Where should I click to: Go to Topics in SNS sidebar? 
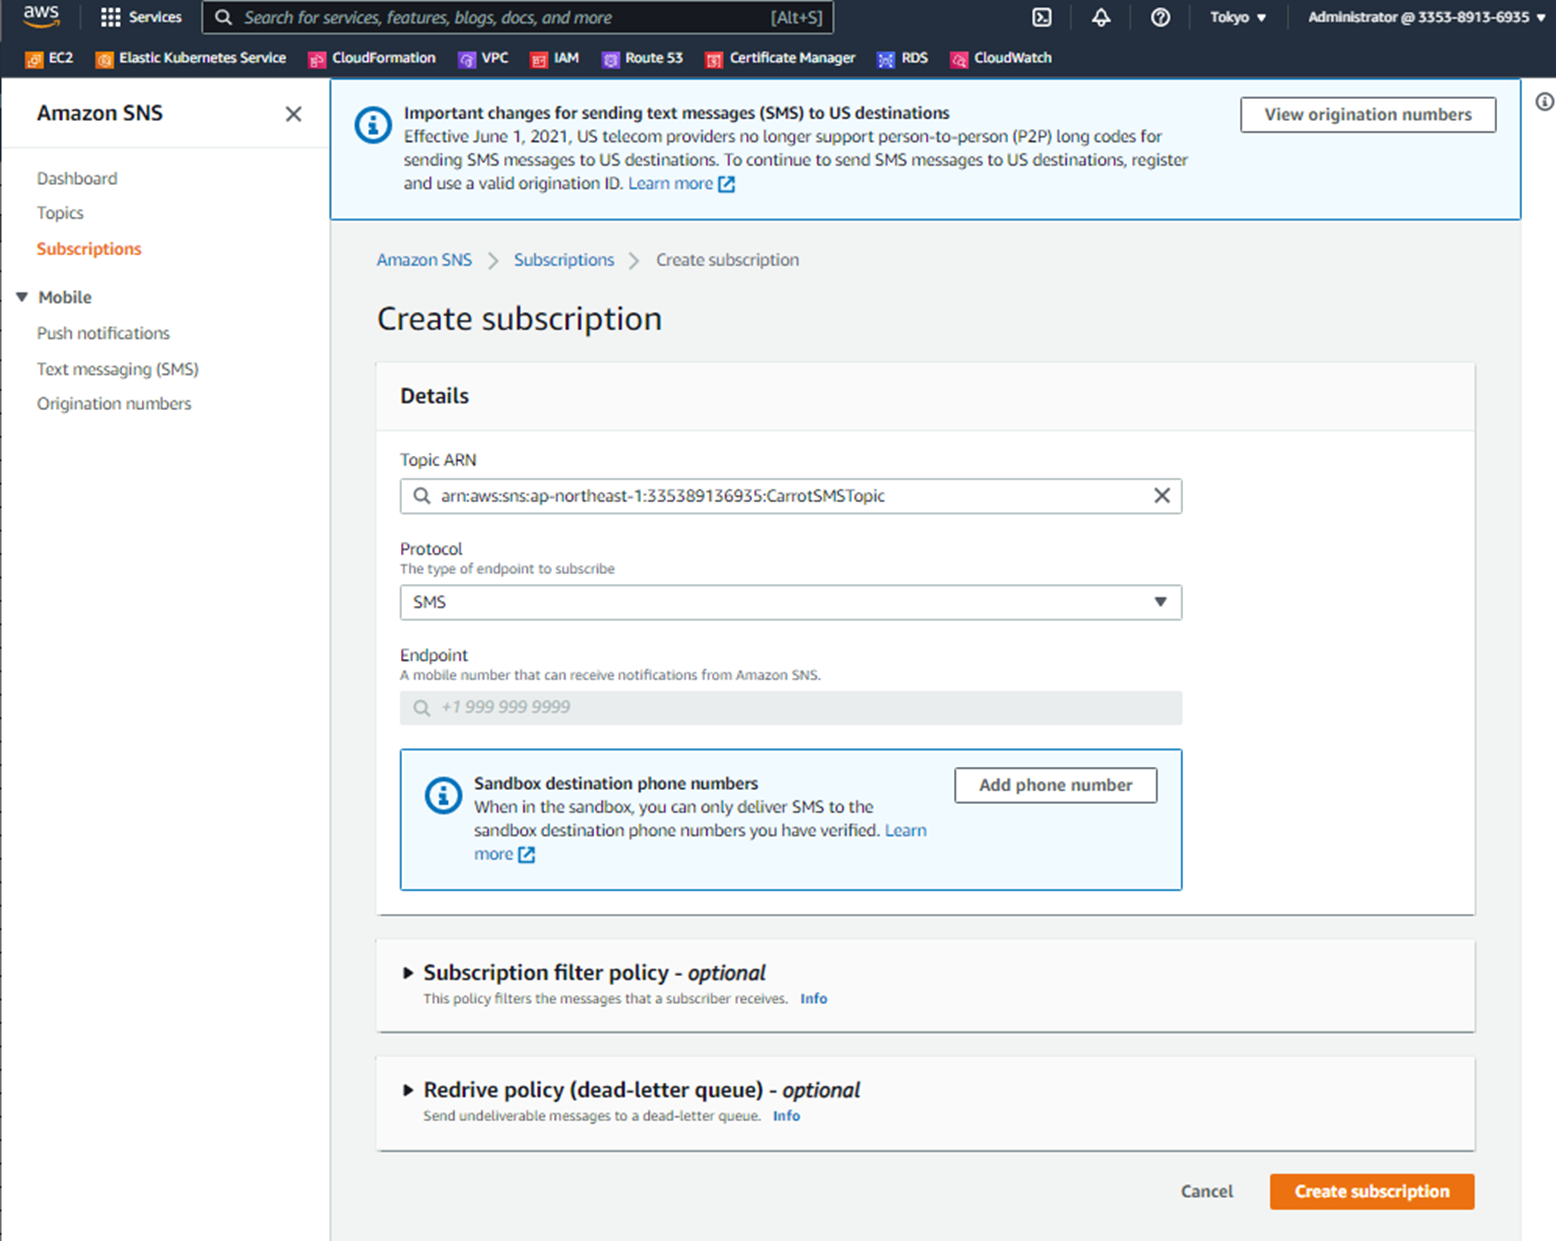click(x=60, y=213)
